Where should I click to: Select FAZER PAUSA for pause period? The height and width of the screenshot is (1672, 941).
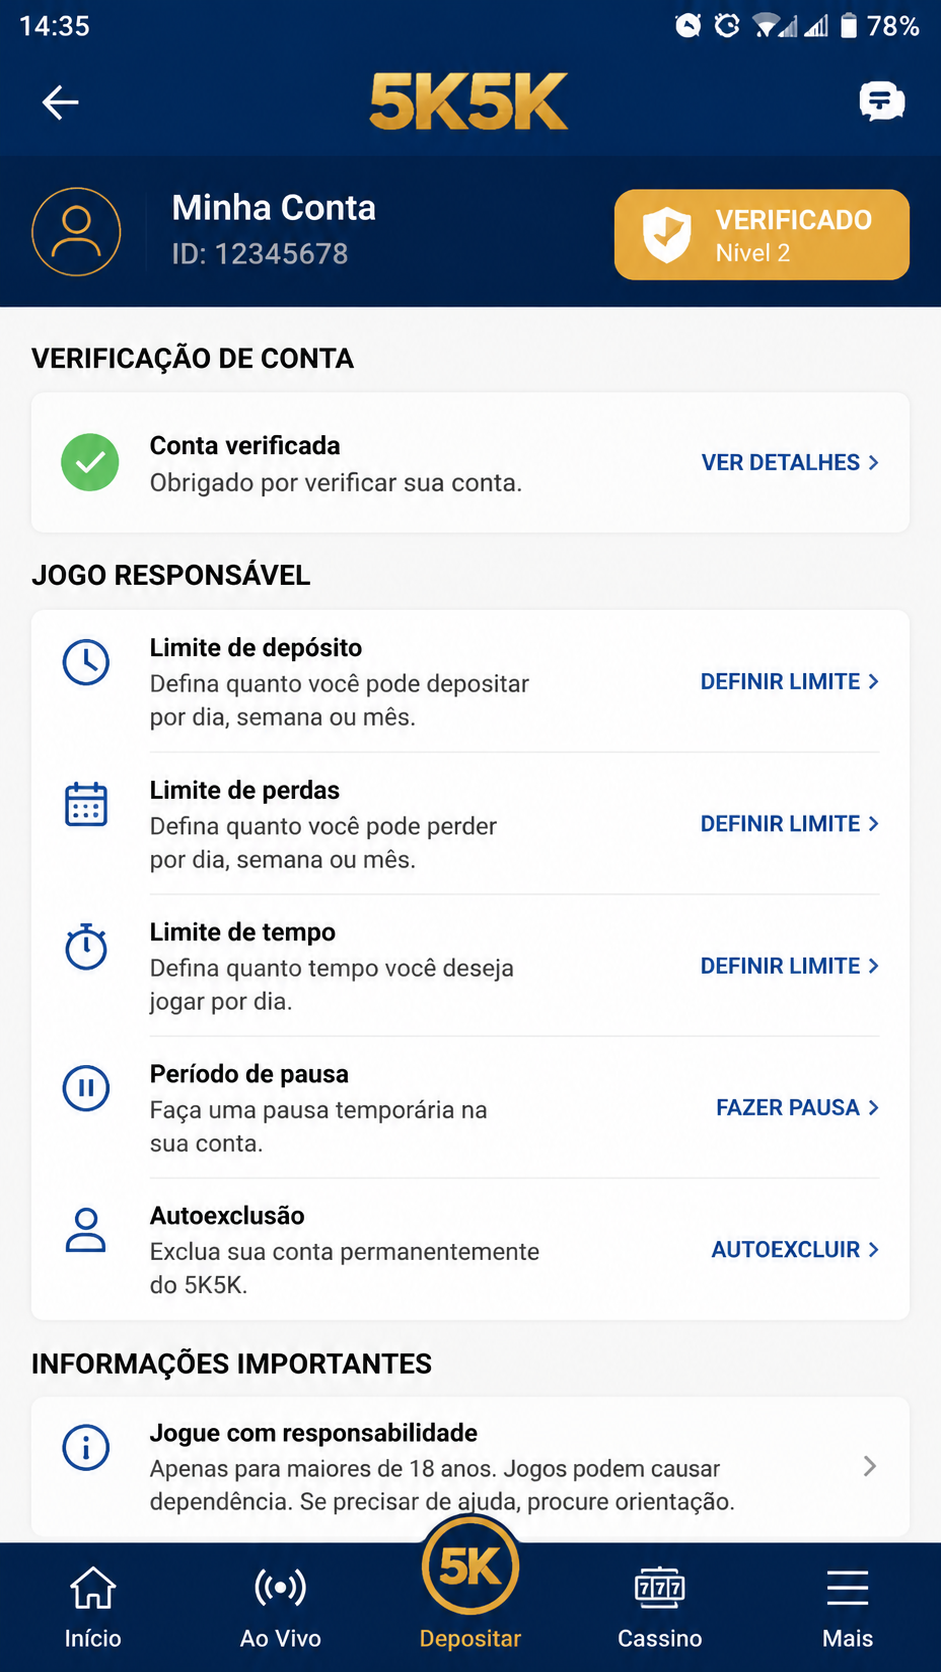coord(798,1107)
